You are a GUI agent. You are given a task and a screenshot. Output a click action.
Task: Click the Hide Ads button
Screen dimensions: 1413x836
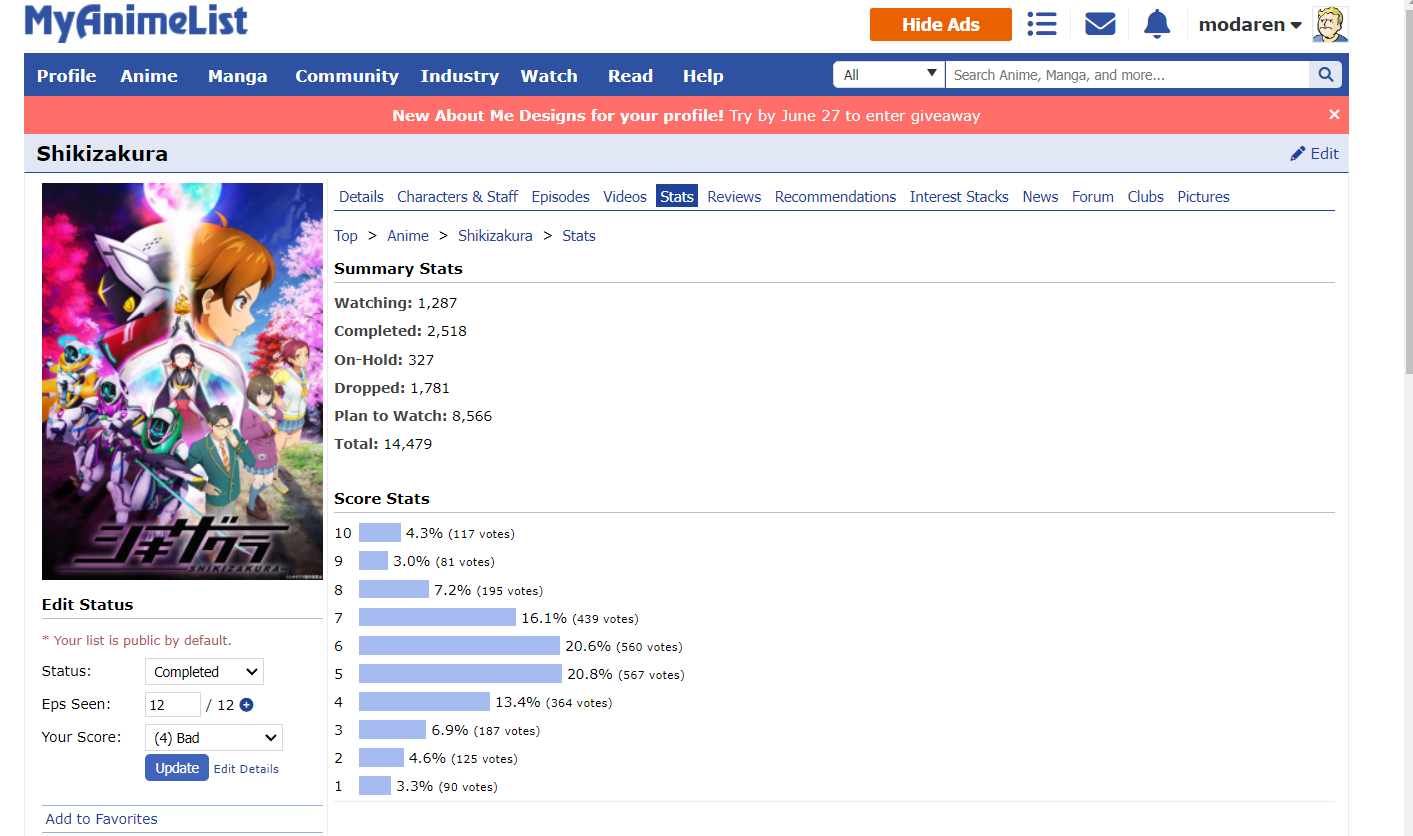click(x=940, y=25)
